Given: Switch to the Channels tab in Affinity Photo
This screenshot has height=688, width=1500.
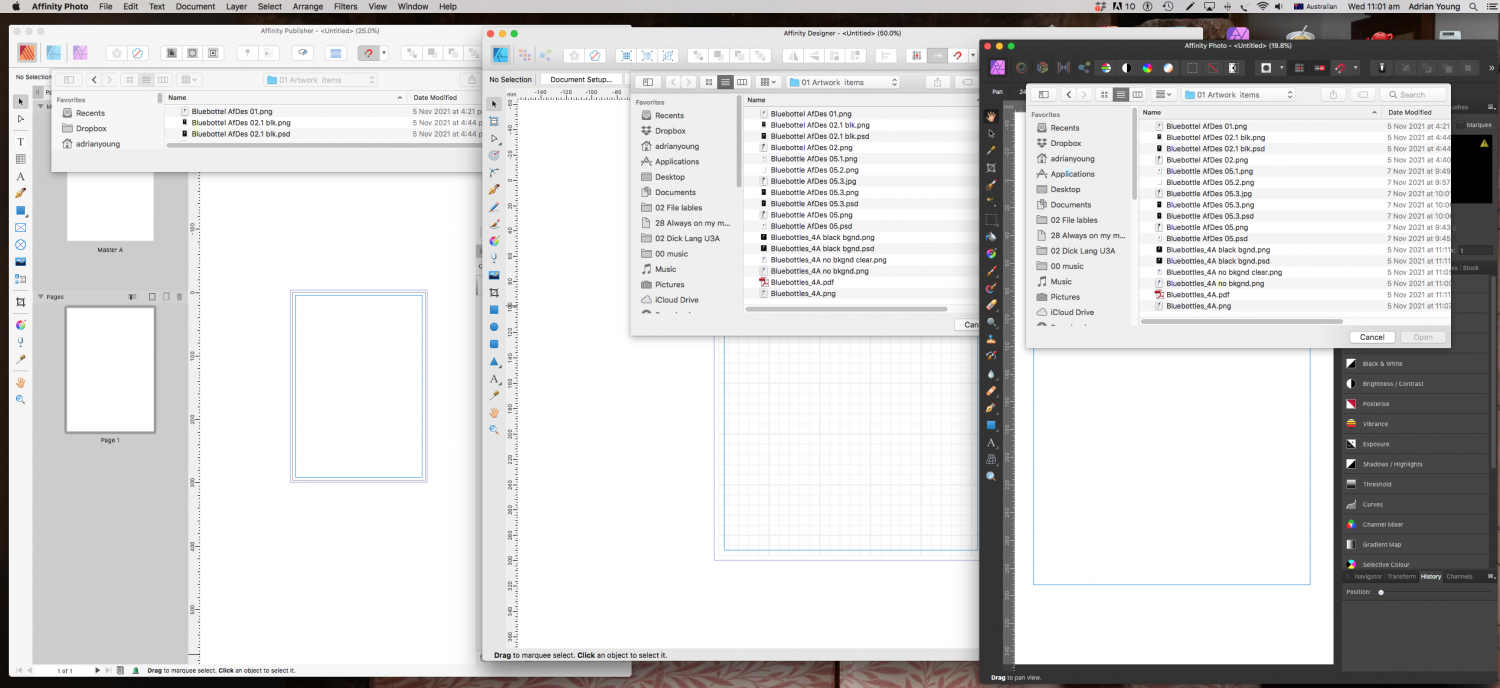Looking at the screenshot, I should point(1459,576).
